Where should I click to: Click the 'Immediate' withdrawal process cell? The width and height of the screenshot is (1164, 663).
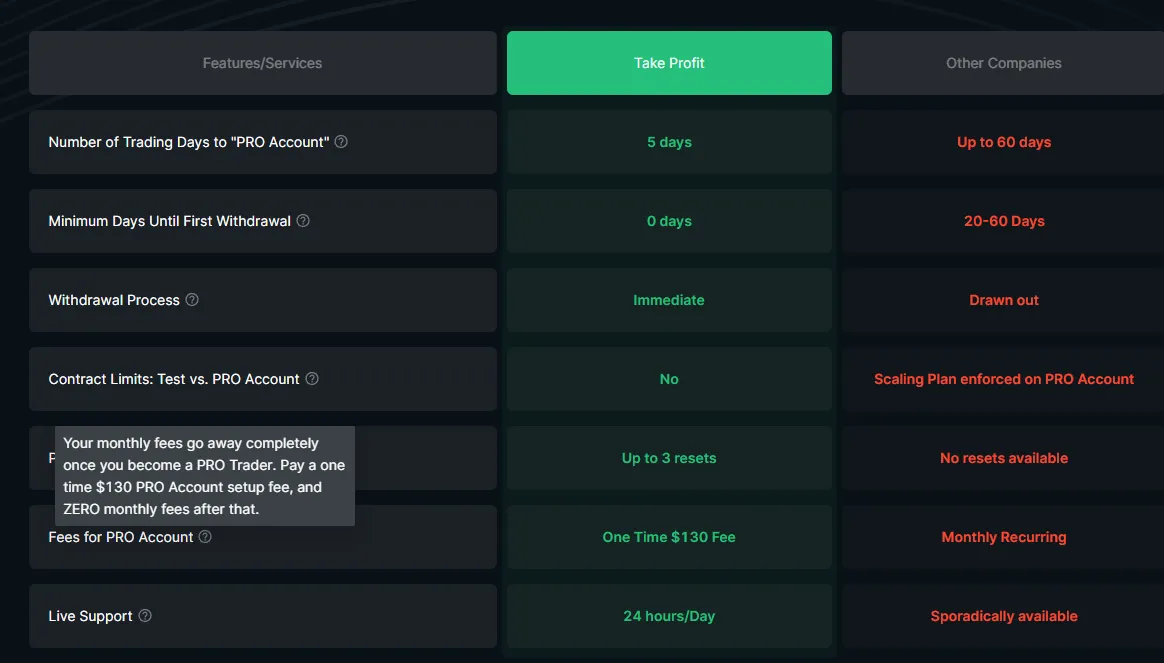coord(669,300)
